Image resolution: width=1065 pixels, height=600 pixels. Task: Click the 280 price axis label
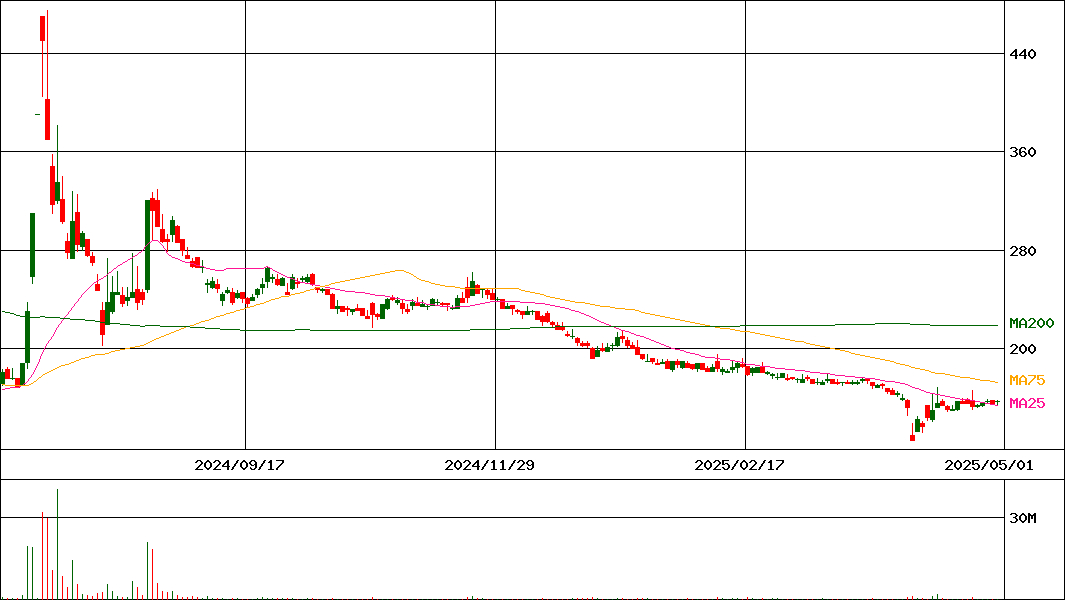pyautogui.click(x=1023, y=251)
